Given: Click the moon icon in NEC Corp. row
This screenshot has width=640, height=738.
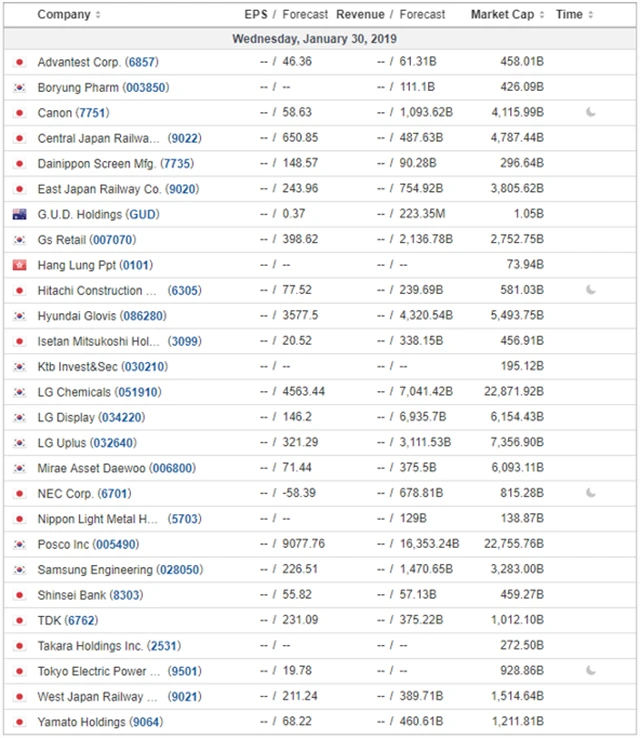Looking at the screenshot, I should (x=591, y=493).
